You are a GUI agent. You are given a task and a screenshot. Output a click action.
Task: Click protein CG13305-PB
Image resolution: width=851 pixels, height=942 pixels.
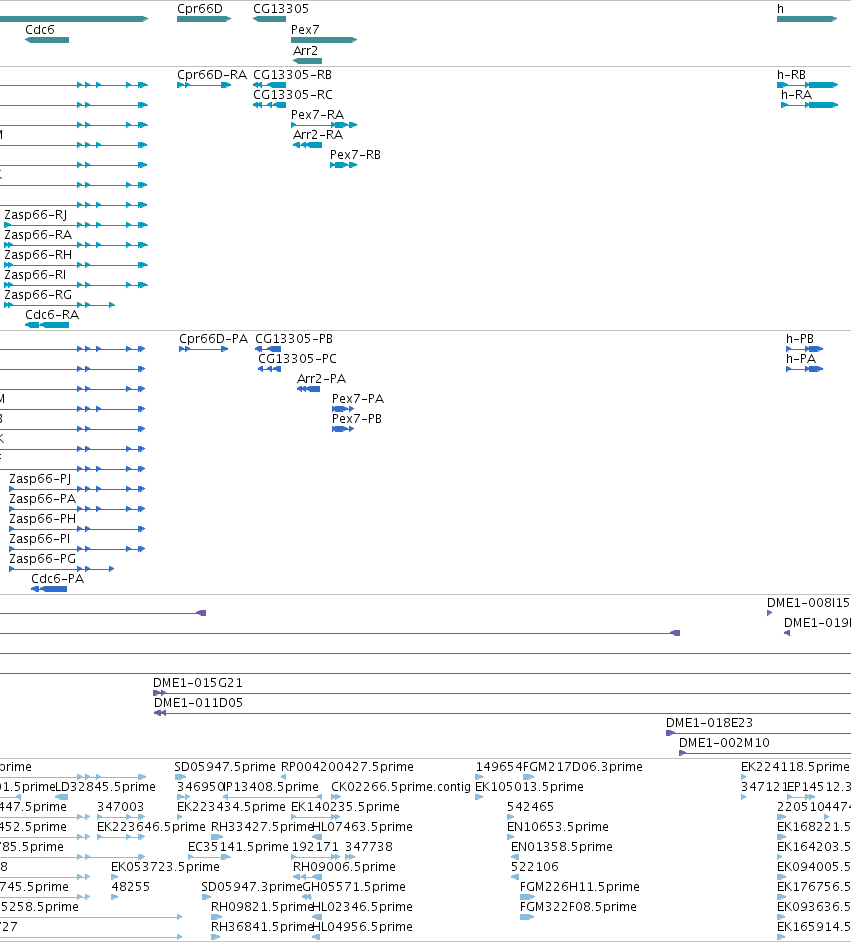pos(268,349)
